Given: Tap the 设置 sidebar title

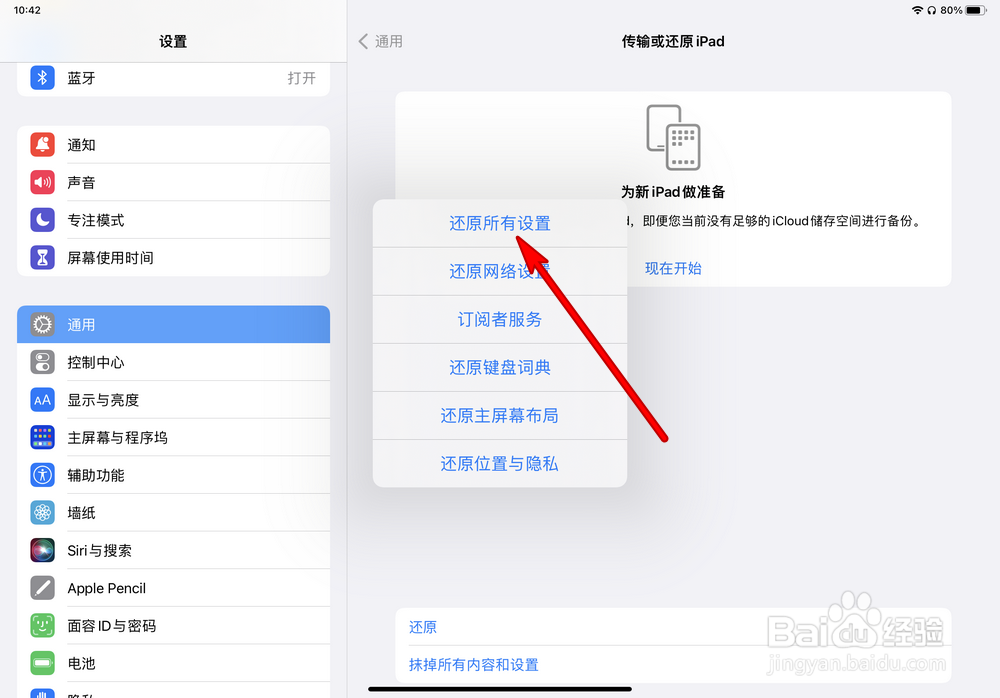Looking at the screenshot, I should (173, 41).
